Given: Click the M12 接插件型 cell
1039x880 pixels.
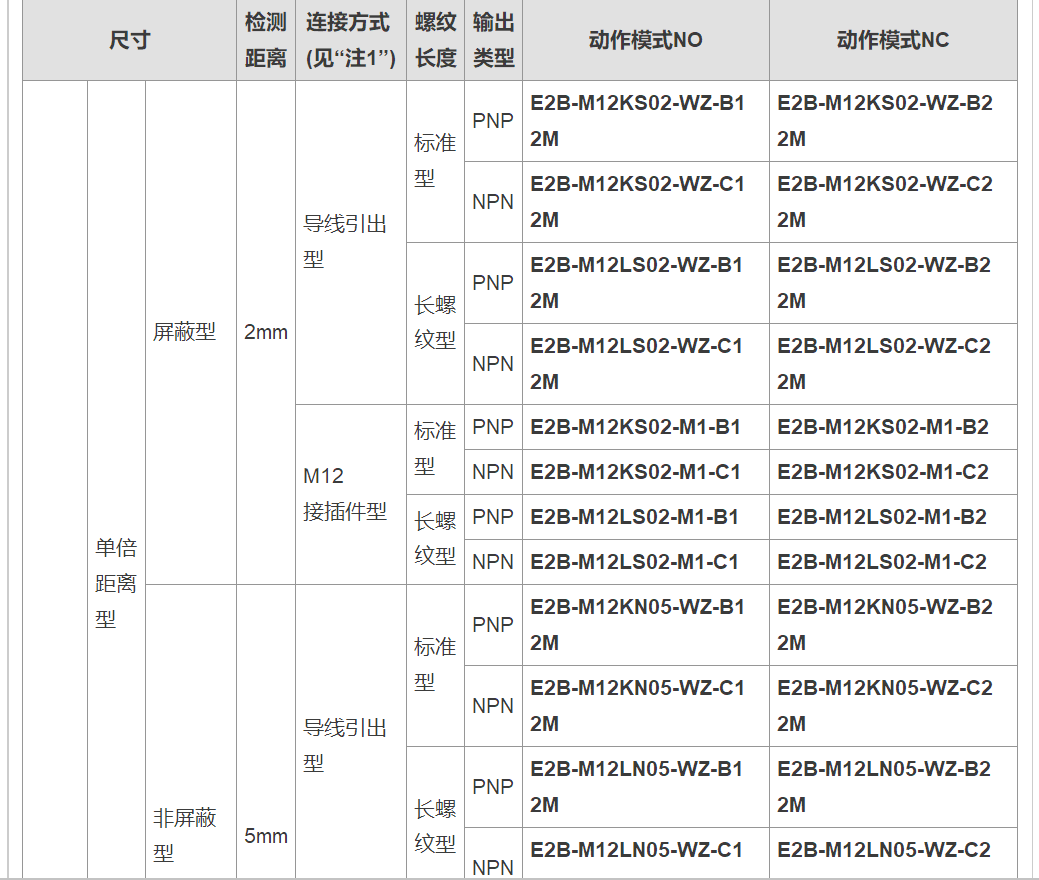Looking at the screenshot, I should click(x=351, y=494).
